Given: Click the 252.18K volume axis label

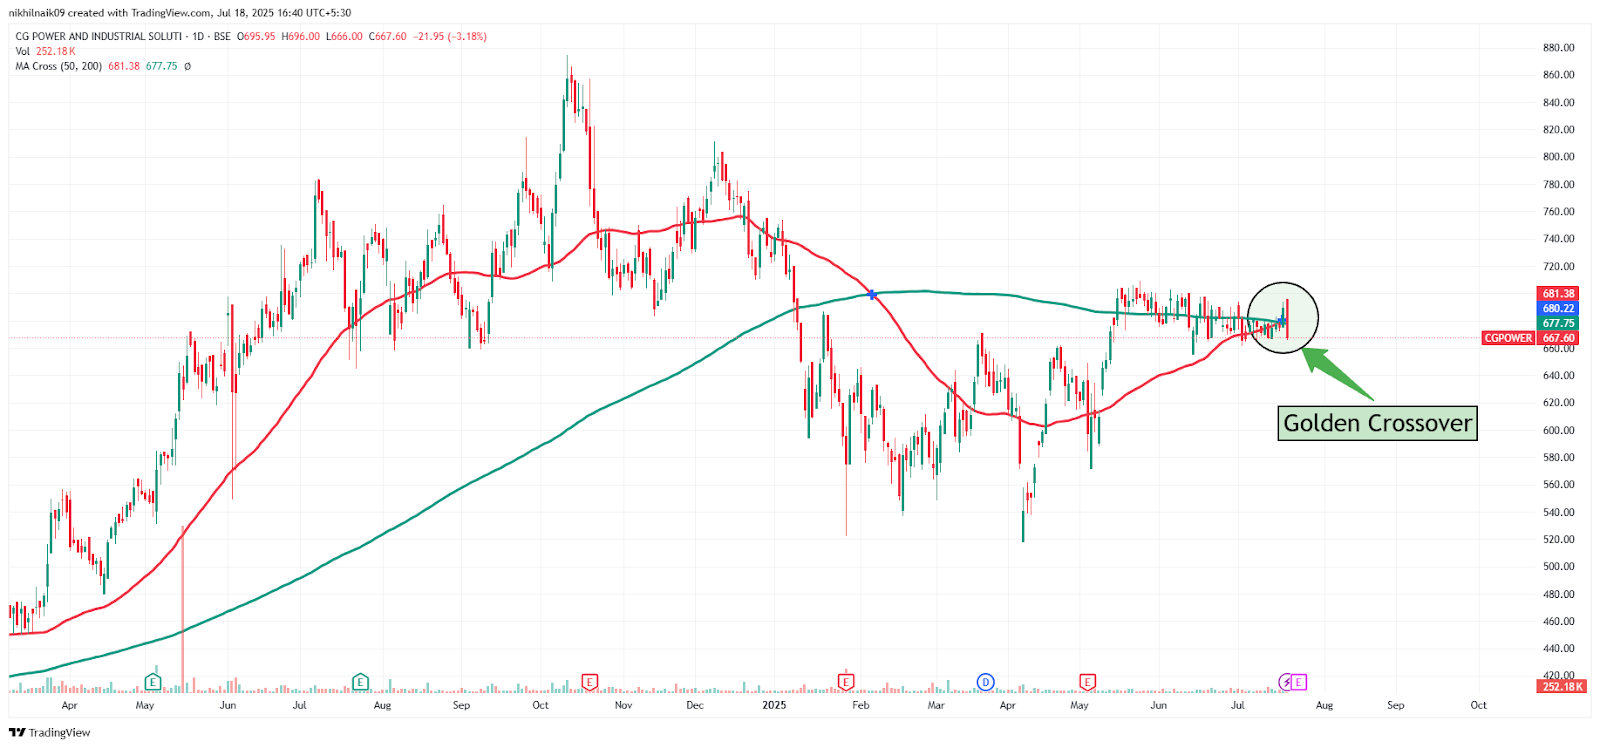Looking at the screenshot, I should tap(1561, 687).
